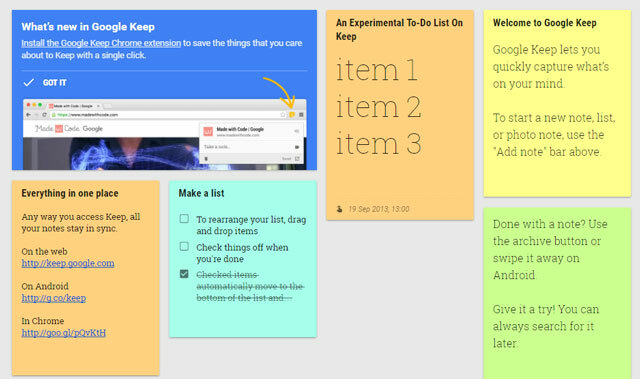Viewport: 640px width, 379px height.
Task: Click the yellow Keep extension icon in browser preview
Action: [x=292, y=115]
